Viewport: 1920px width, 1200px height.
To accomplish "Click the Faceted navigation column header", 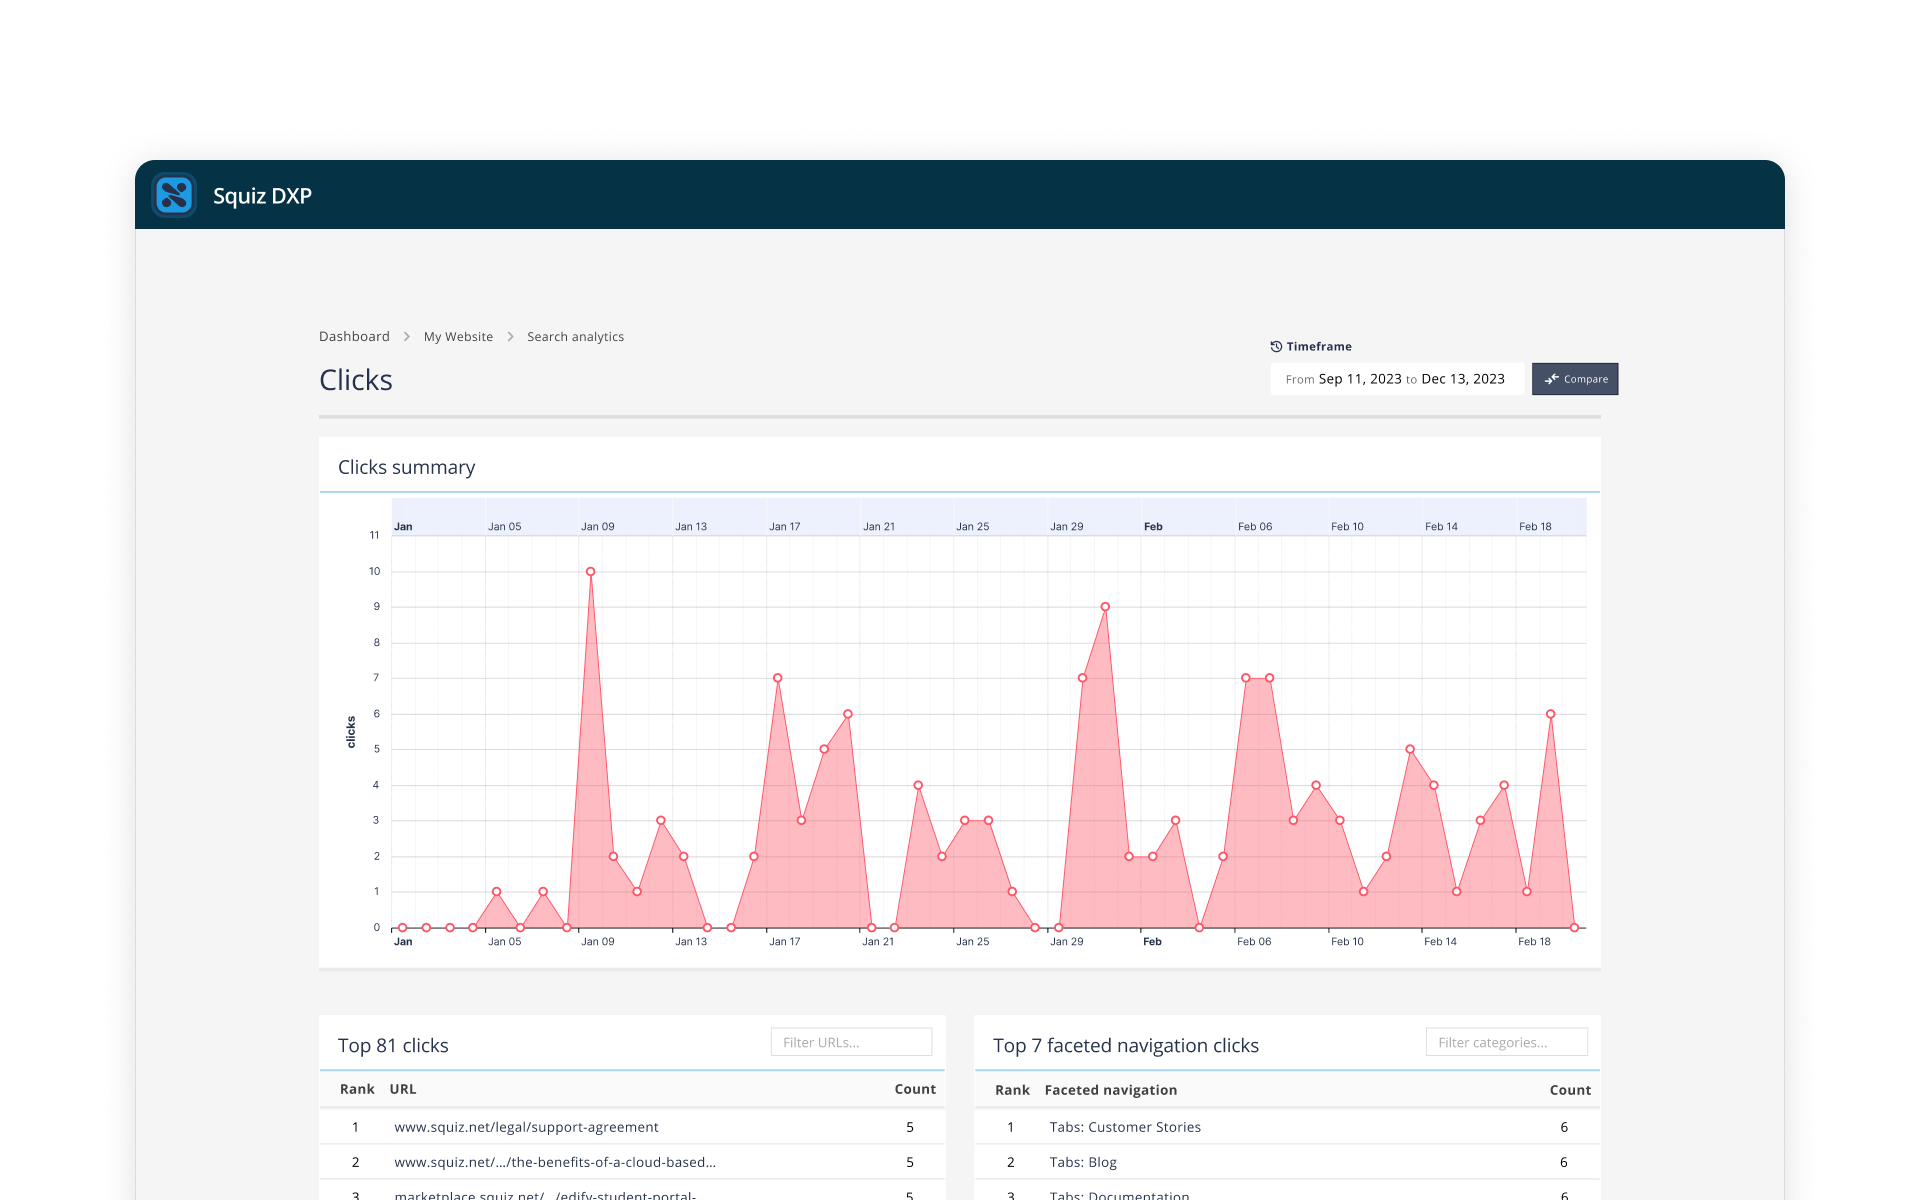I will [1110, 1090].
